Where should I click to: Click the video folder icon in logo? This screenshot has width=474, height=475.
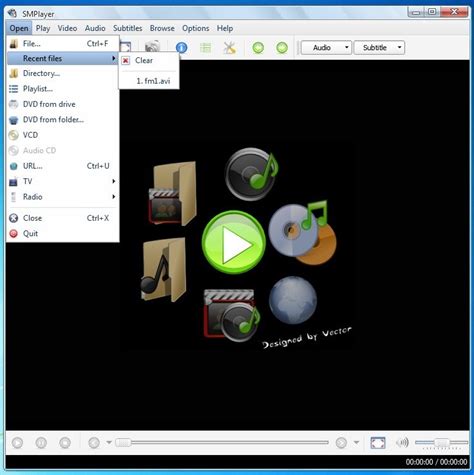pos(173,194)
